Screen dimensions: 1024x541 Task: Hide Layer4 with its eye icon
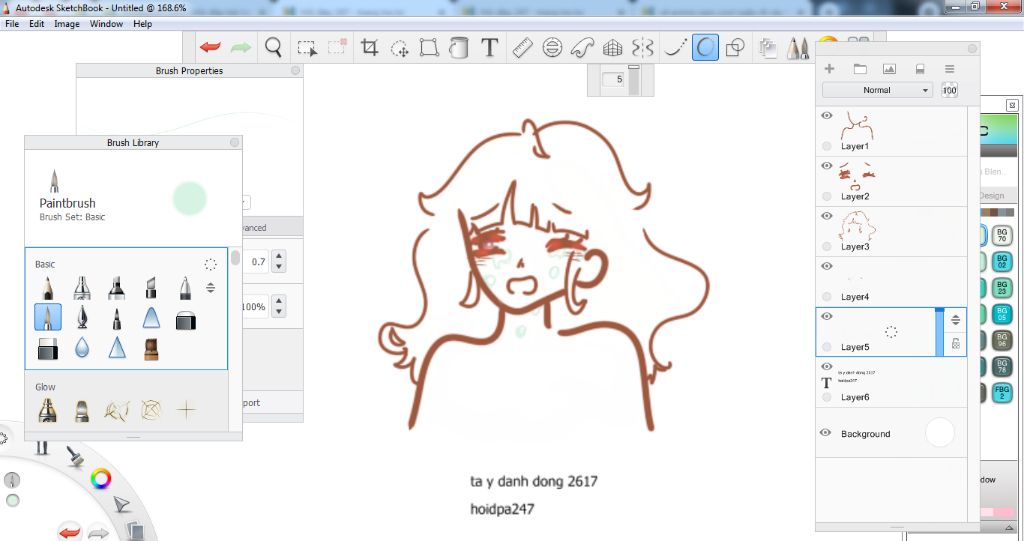pos(827,267)
